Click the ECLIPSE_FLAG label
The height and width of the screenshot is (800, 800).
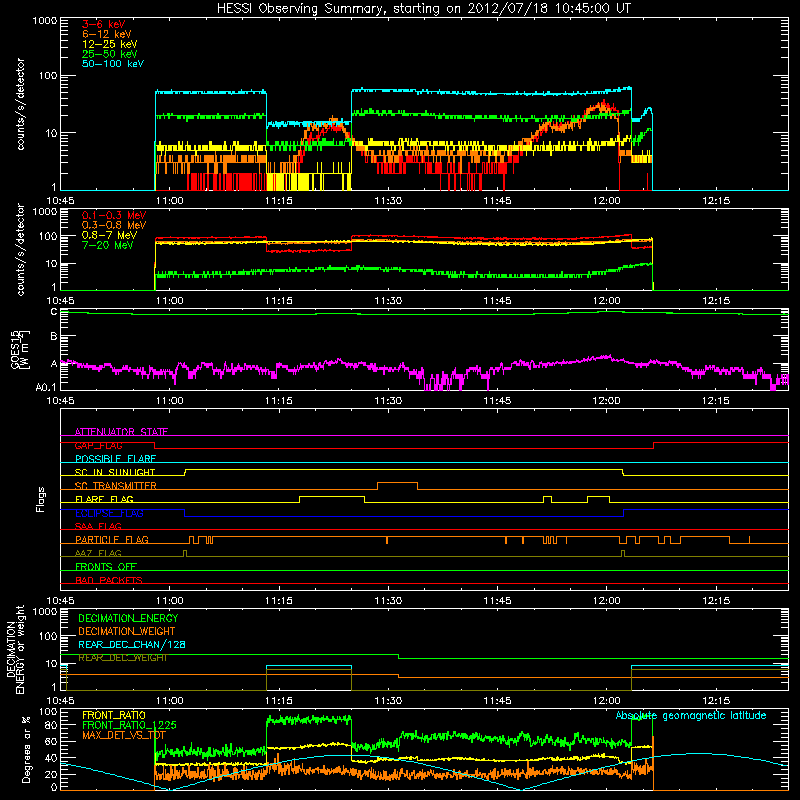(x=109, y=513)
